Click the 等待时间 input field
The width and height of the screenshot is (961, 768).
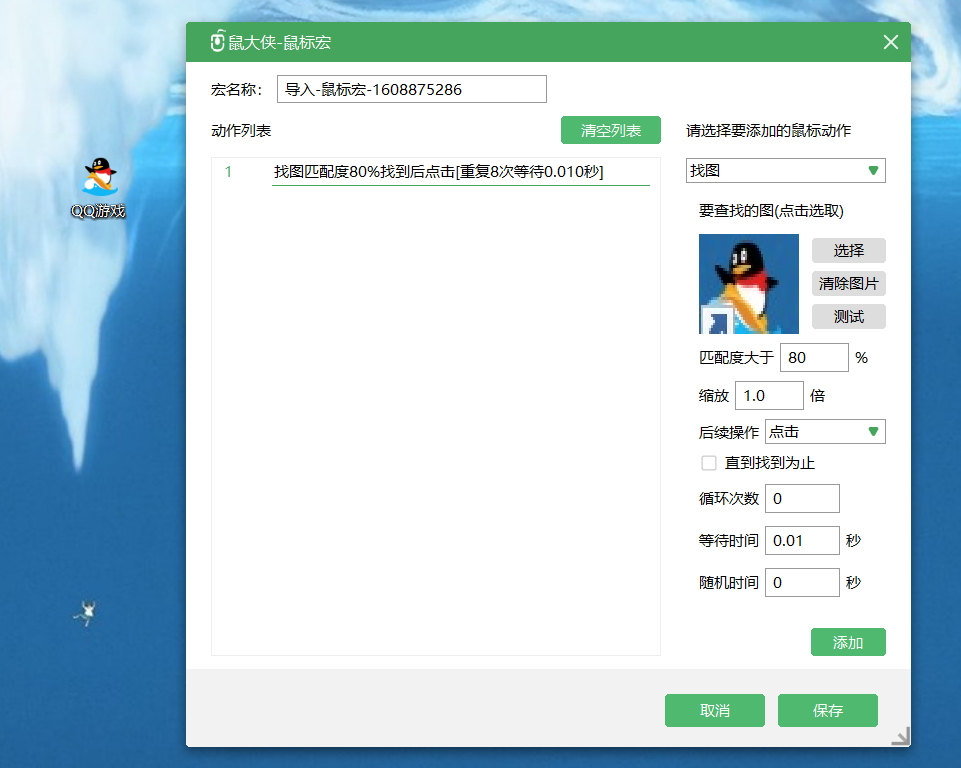801,541
